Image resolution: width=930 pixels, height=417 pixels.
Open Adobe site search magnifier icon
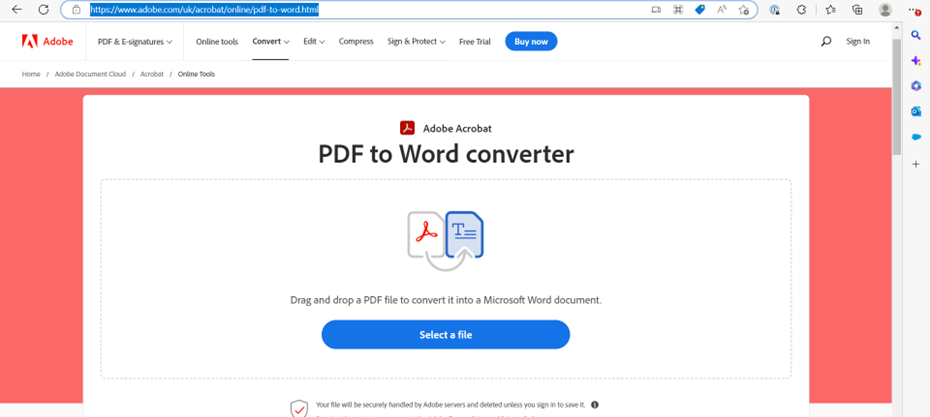click(x=826, y=42)
